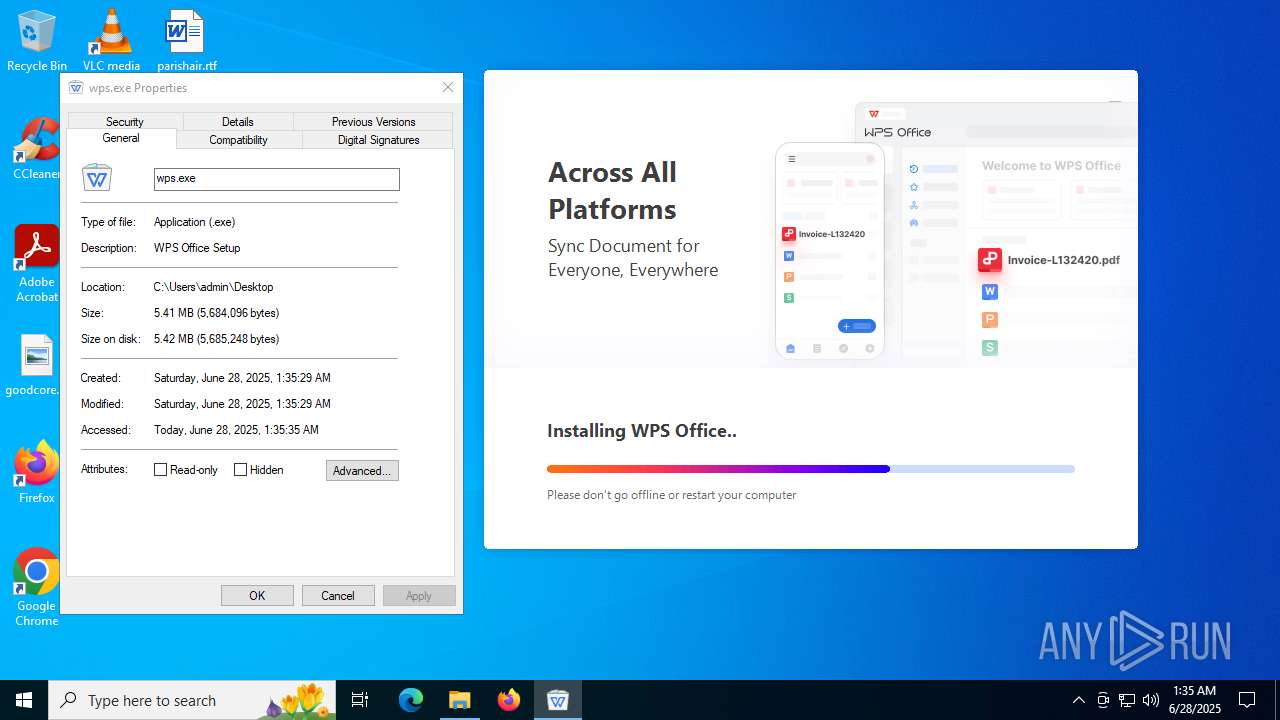Open File Explorer from the taskbar
The height and width of the screenshot is (720, 1280).
coord(459,700)
